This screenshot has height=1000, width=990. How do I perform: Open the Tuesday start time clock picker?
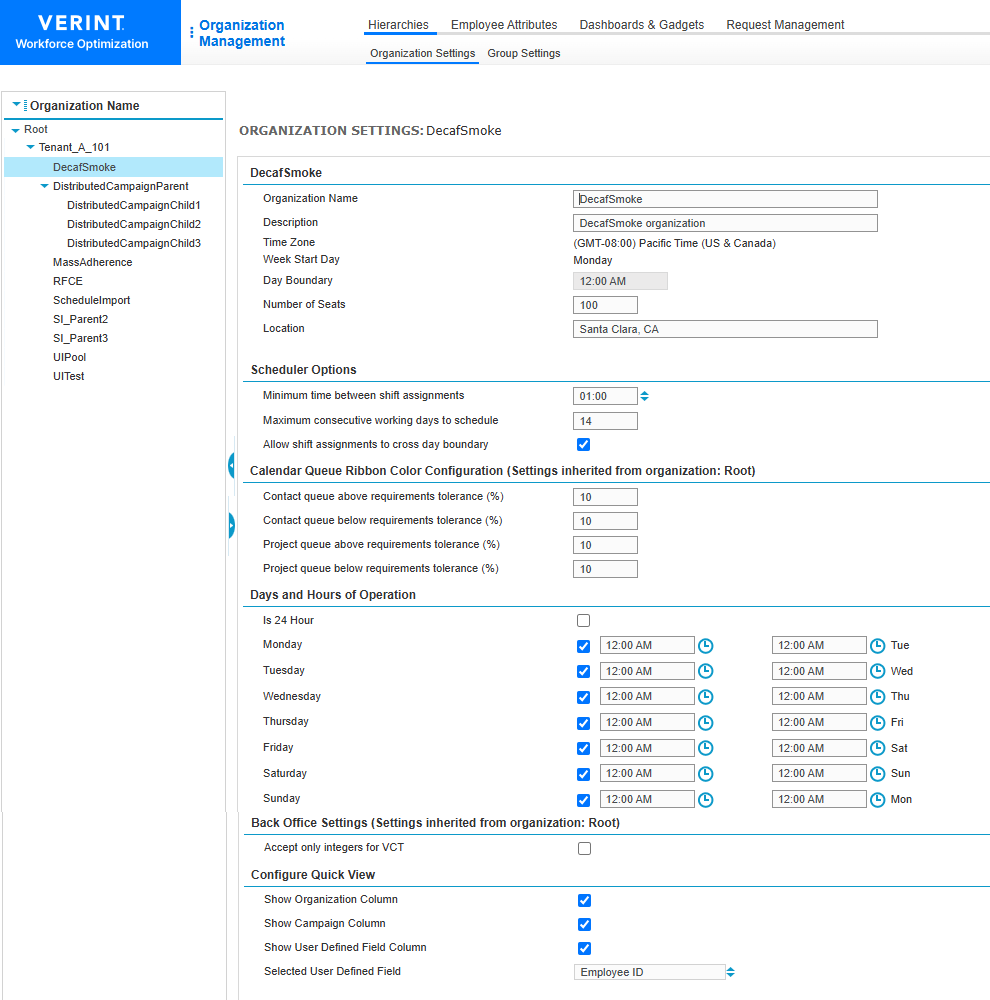[705, 671]
